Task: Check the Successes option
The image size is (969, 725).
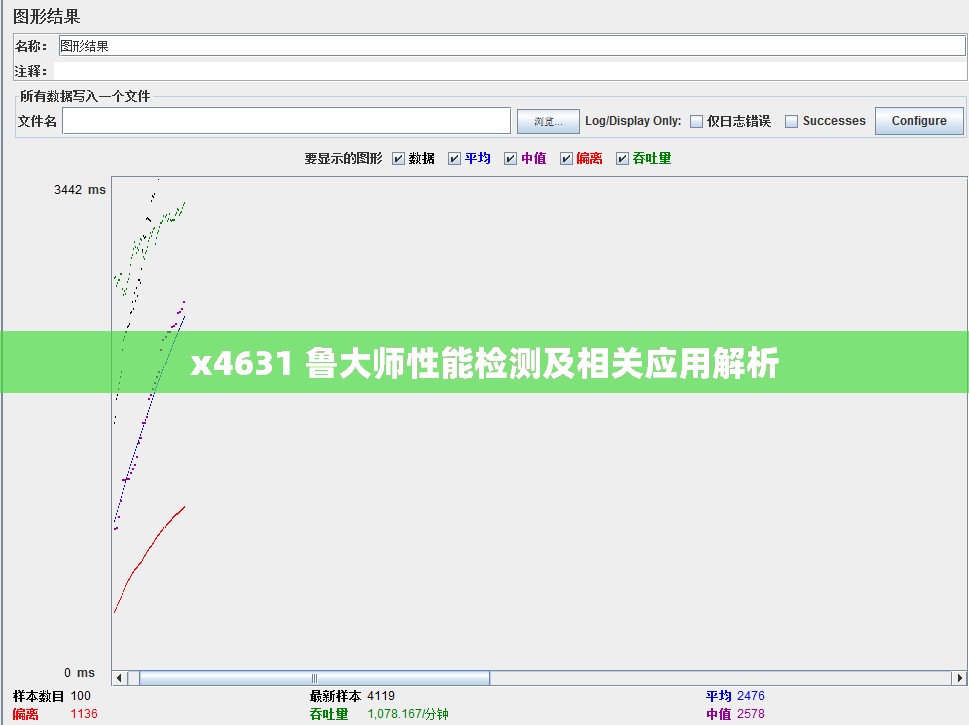Action: (791, 120)
